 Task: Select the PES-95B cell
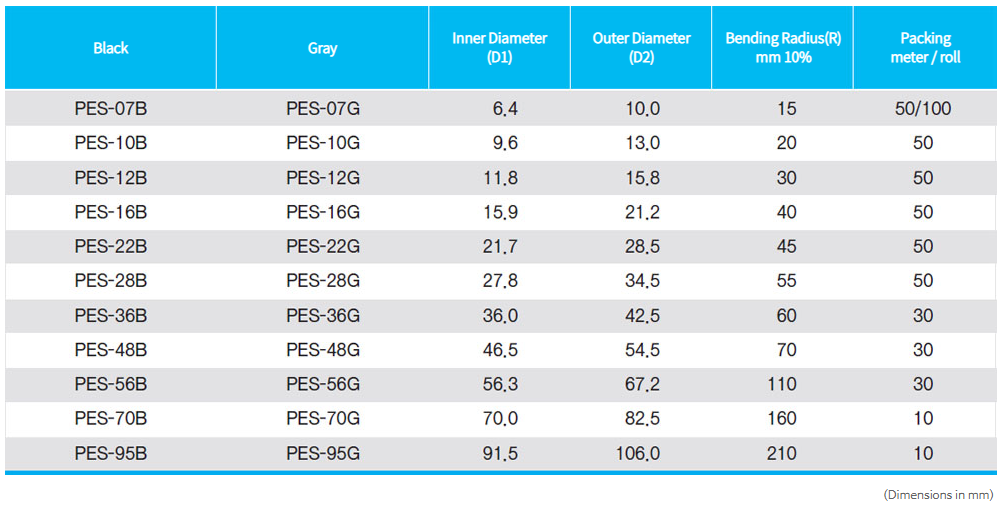point(111,453)
